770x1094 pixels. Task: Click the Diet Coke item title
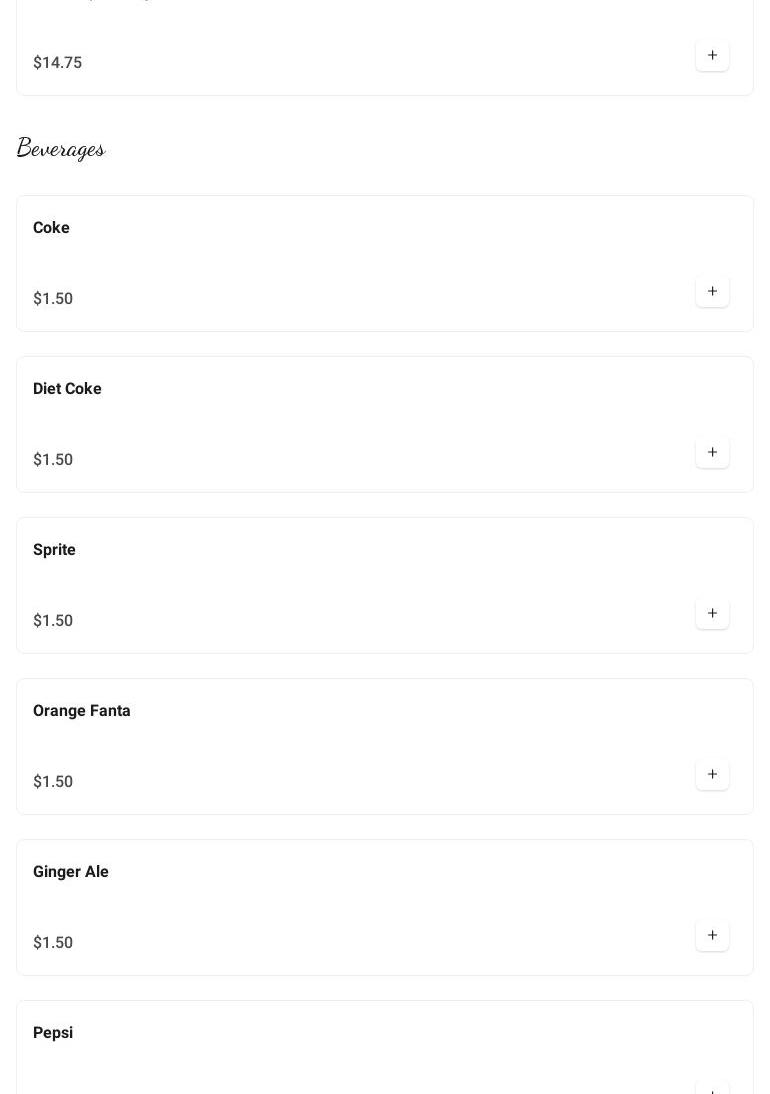67,389
